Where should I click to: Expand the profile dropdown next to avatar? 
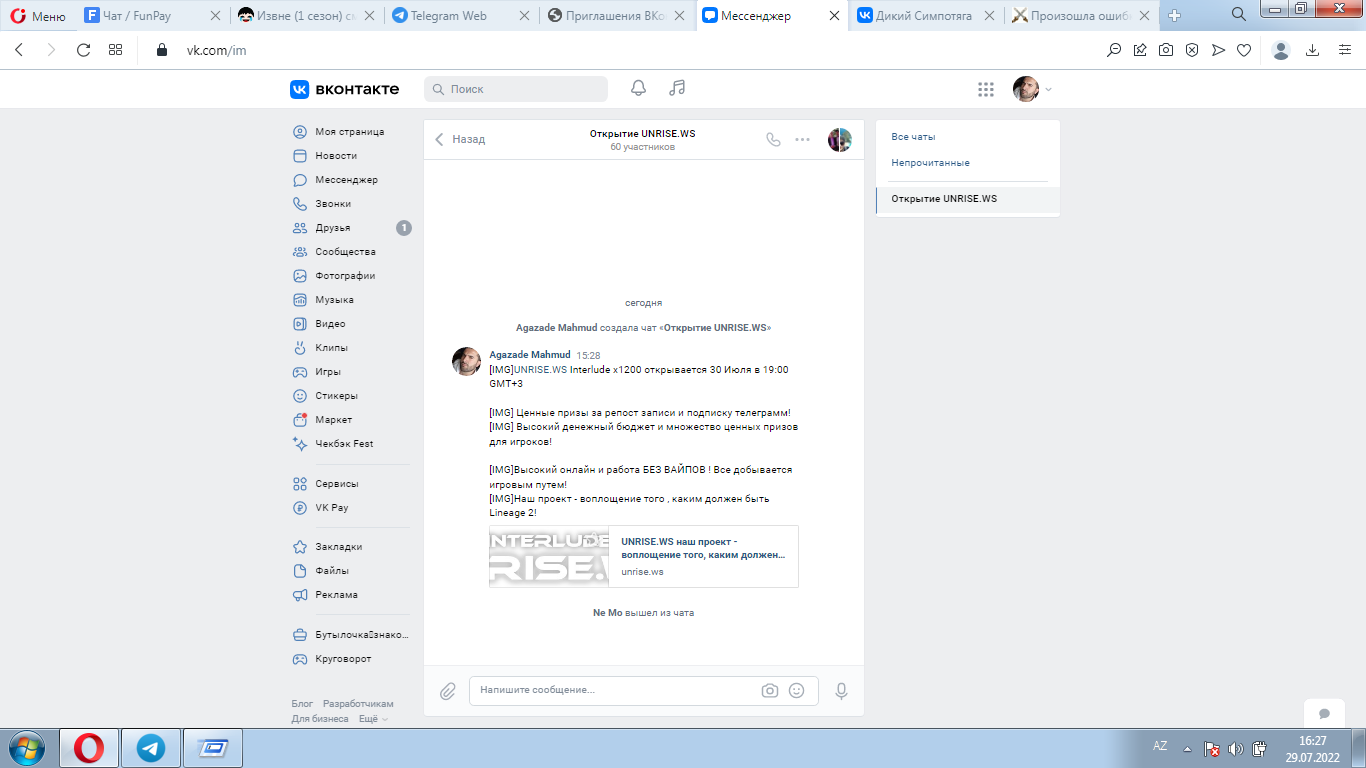point(1048,90)
